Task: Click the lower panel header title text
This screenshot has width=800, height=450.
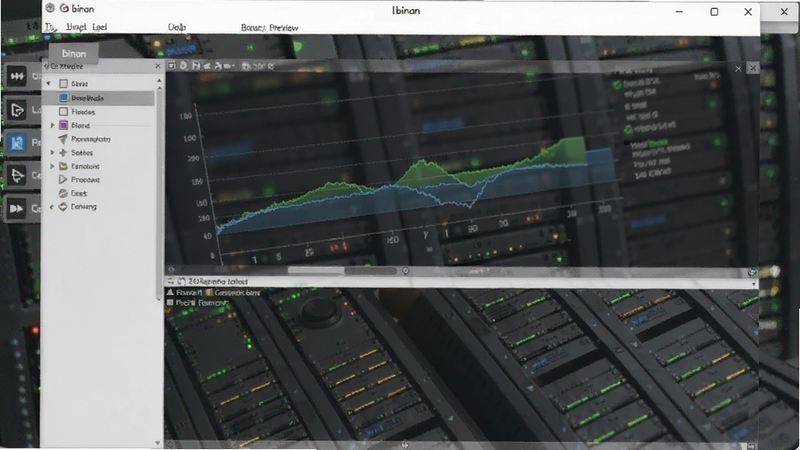Action: (218, 281)
